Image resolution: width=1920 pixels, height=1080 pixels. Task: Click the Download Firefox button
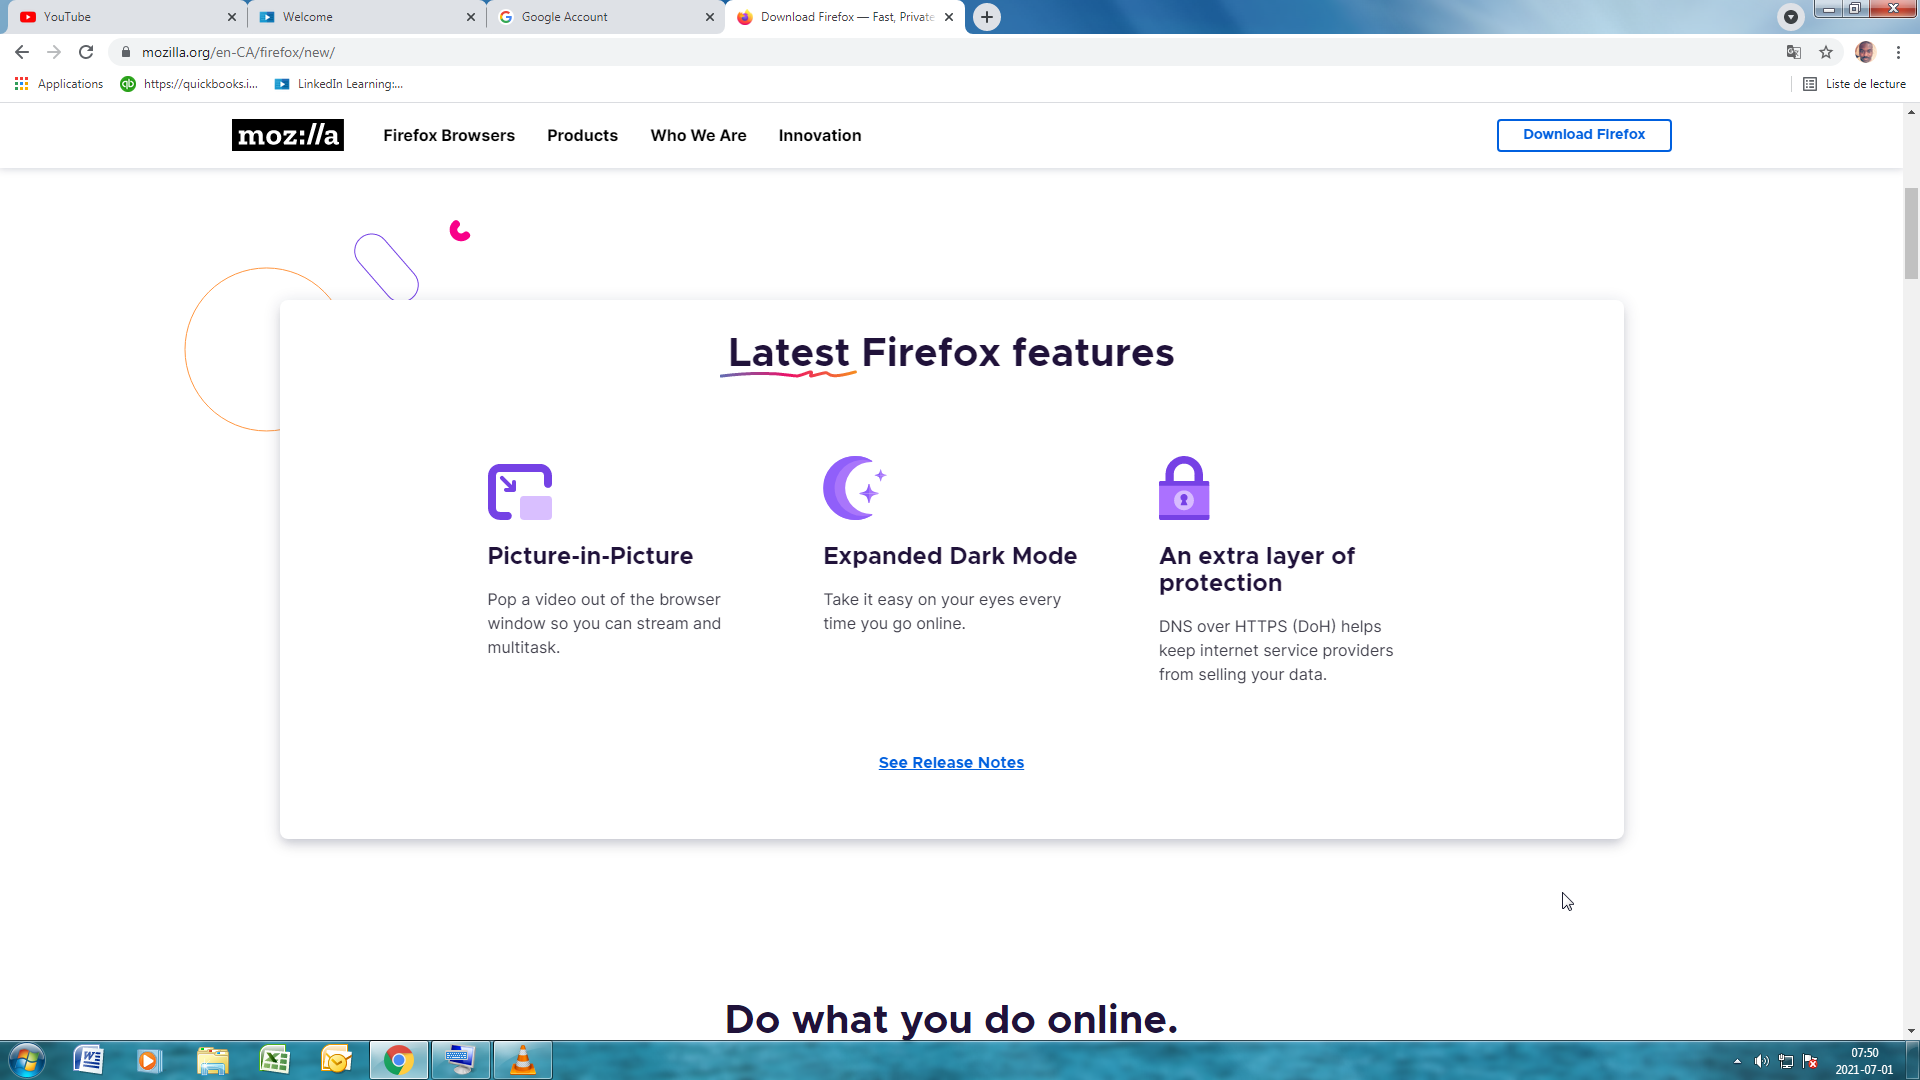[x=1583, y=135]
